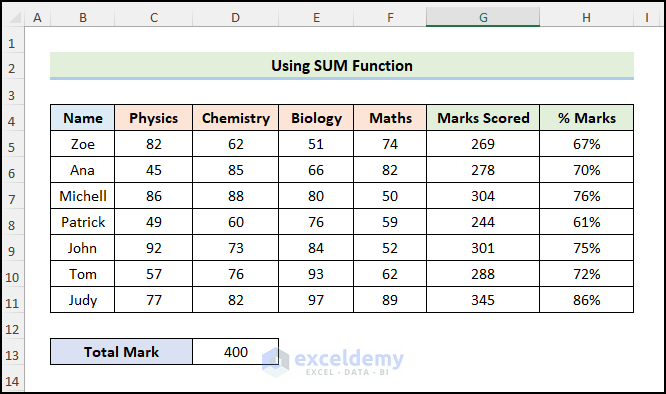The image size is (666, 394).
Task: Select column C header
Action: click(x=153, y=17)
